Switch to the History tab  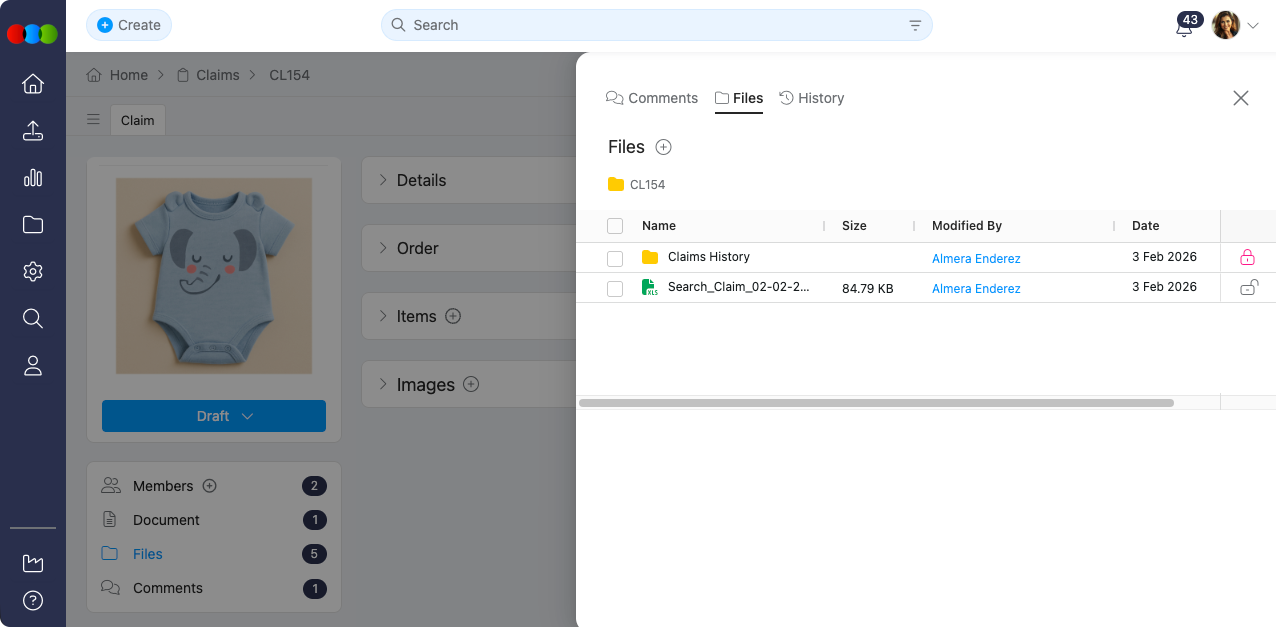pyautogui.click(x=811, y=98)
